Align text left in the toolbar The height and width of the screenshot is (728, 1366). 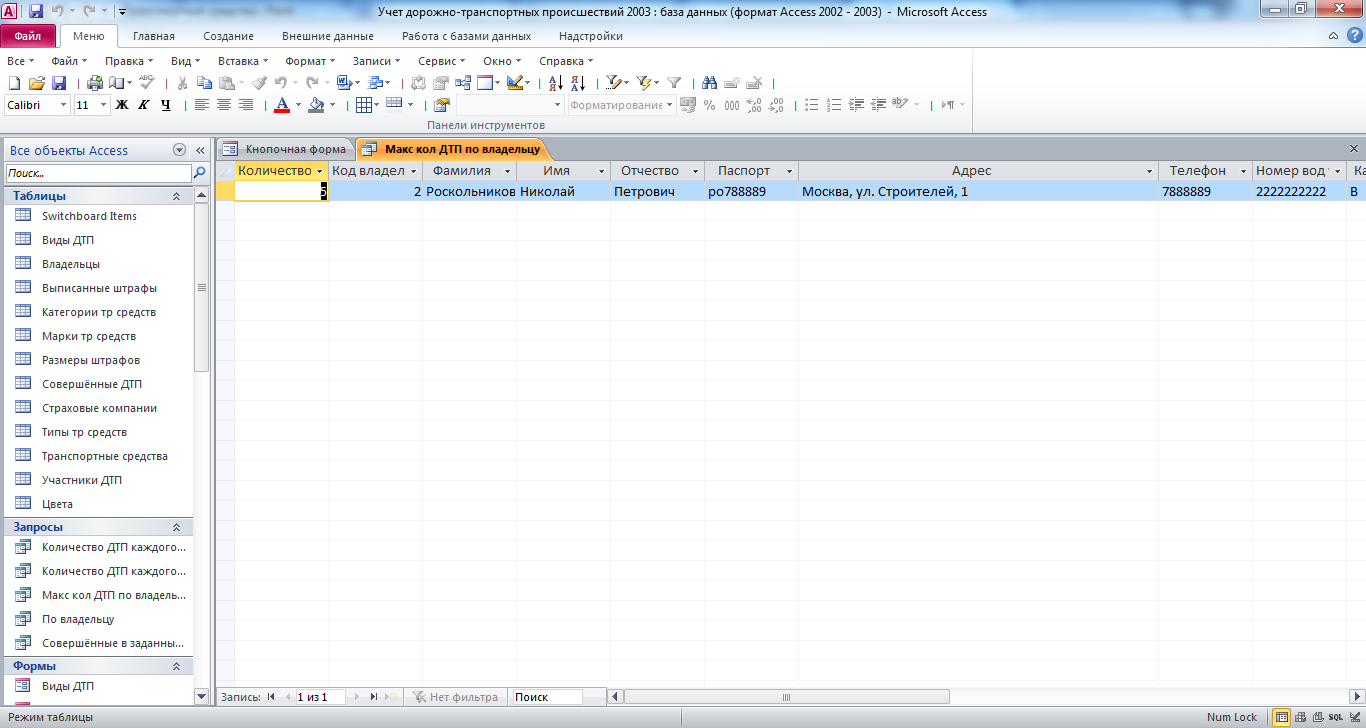point(201,105)
